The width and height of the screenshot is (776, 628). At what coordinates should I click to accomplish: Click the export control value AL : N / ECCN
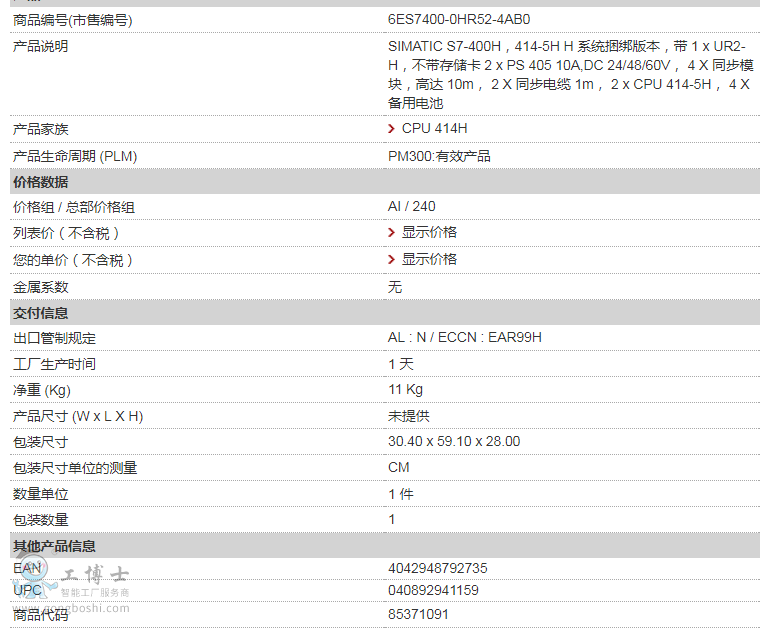click(x=464, y=338)
